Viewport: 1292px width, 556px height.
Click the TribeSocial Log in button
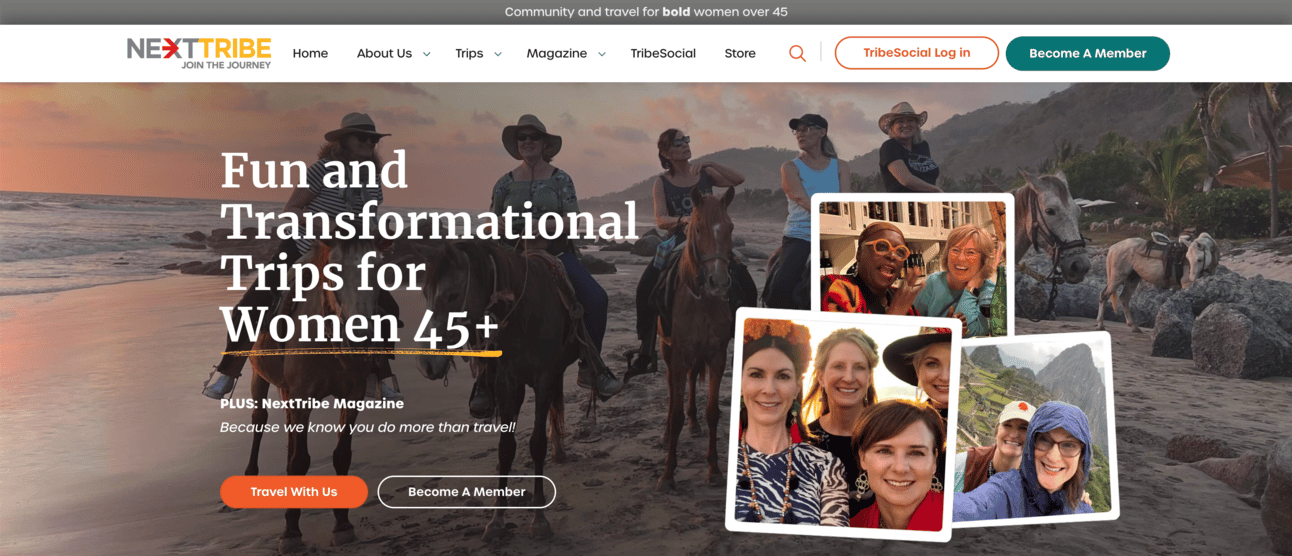pos(917,53)
